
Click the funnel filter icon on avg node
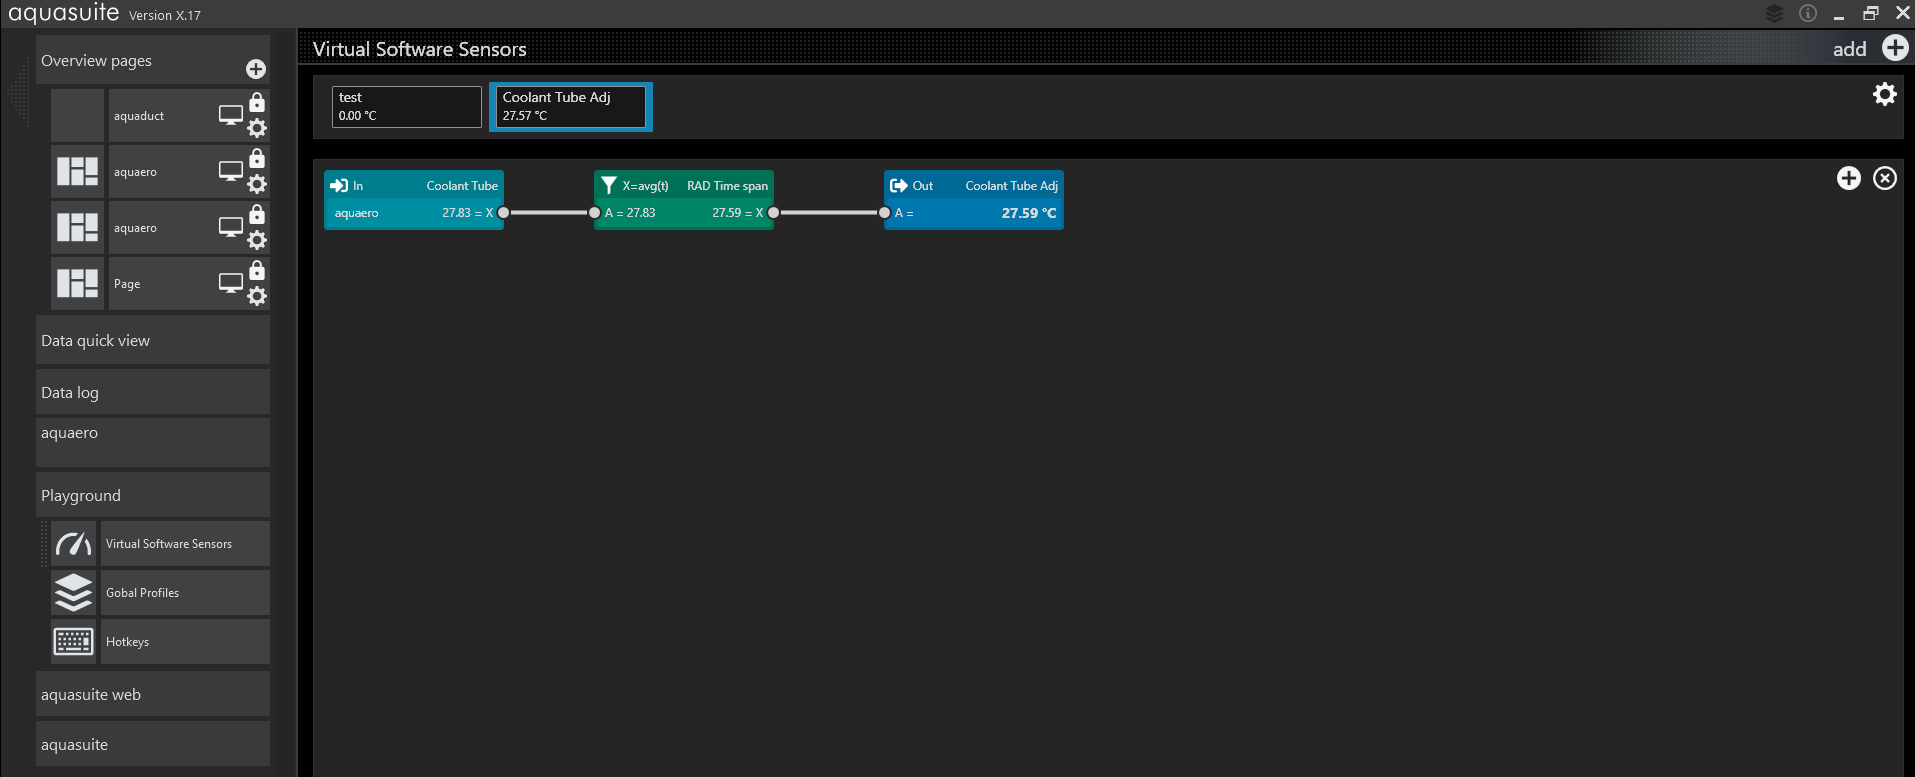click(x=608, y=185)
